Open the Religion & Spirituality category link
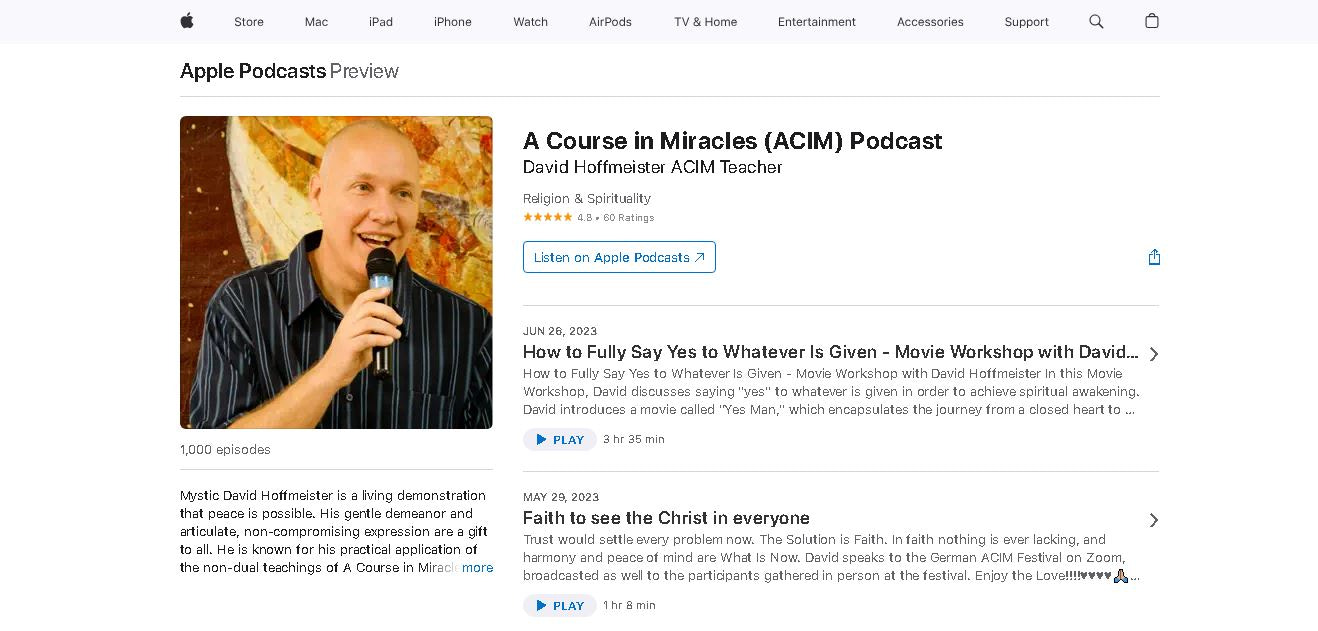 pyautogui.click(x=587, y=198)
